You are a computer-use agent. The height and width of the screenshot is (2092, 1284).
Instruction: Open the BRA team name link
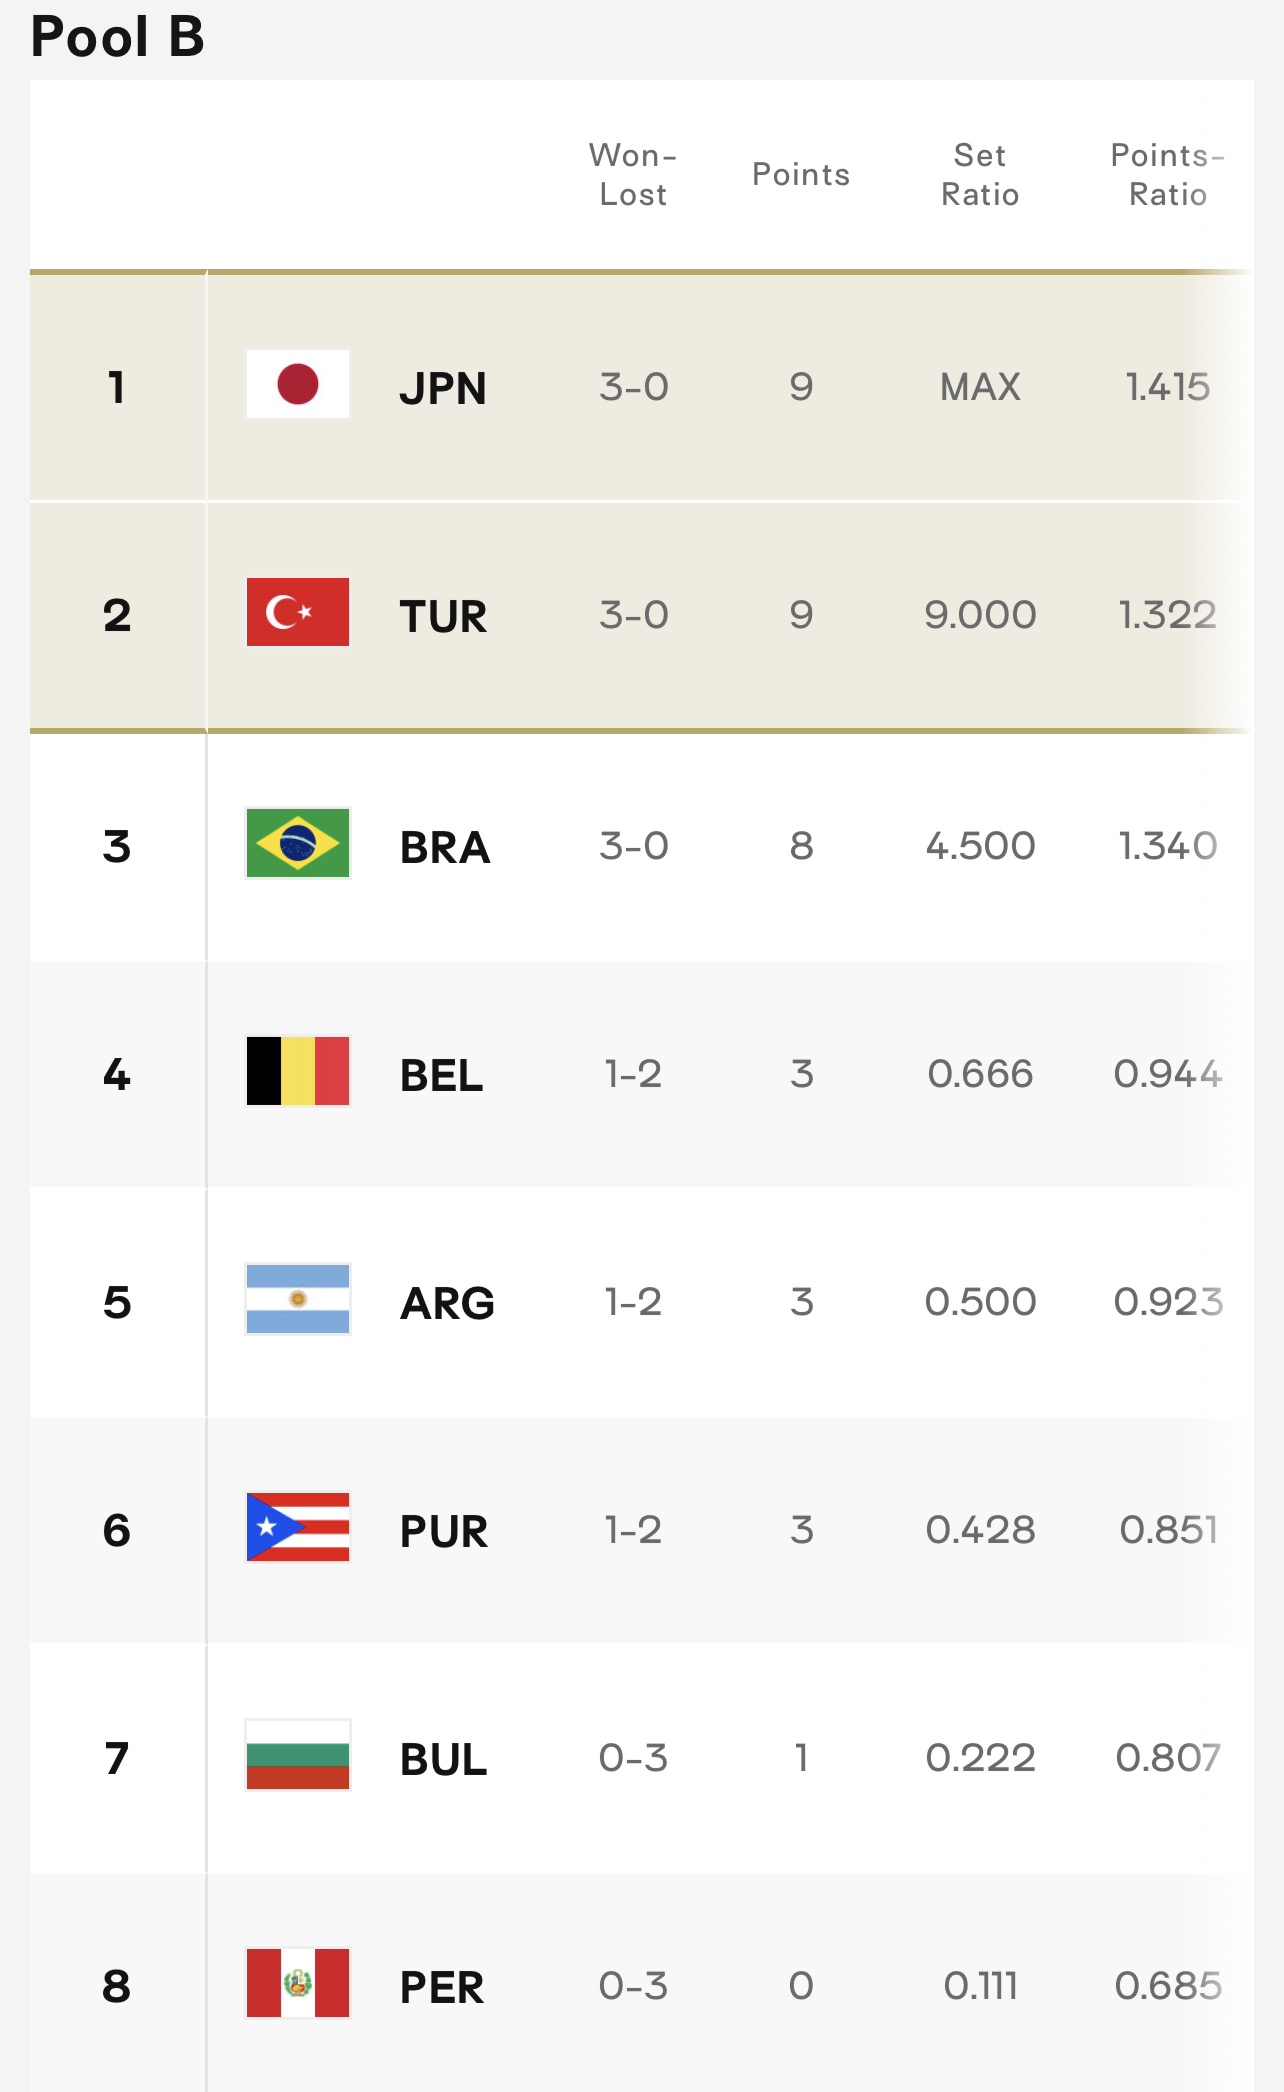[x=445, y=847]
